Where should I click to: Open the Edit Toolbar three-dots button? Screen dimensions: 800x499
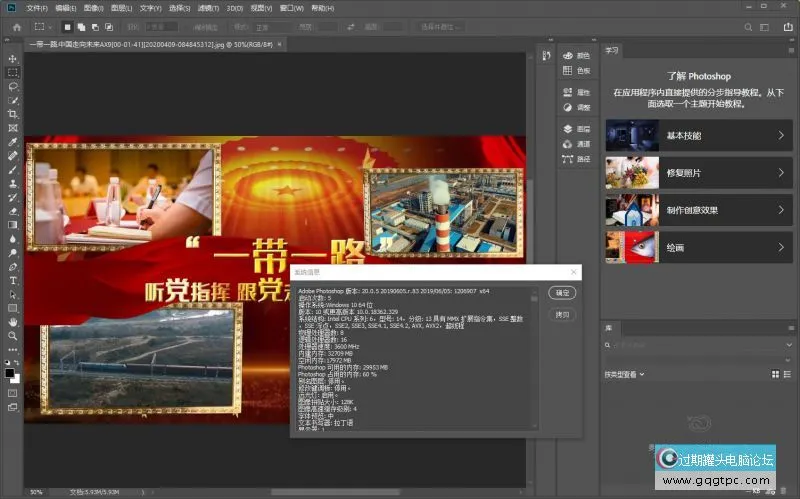[13, 350]
